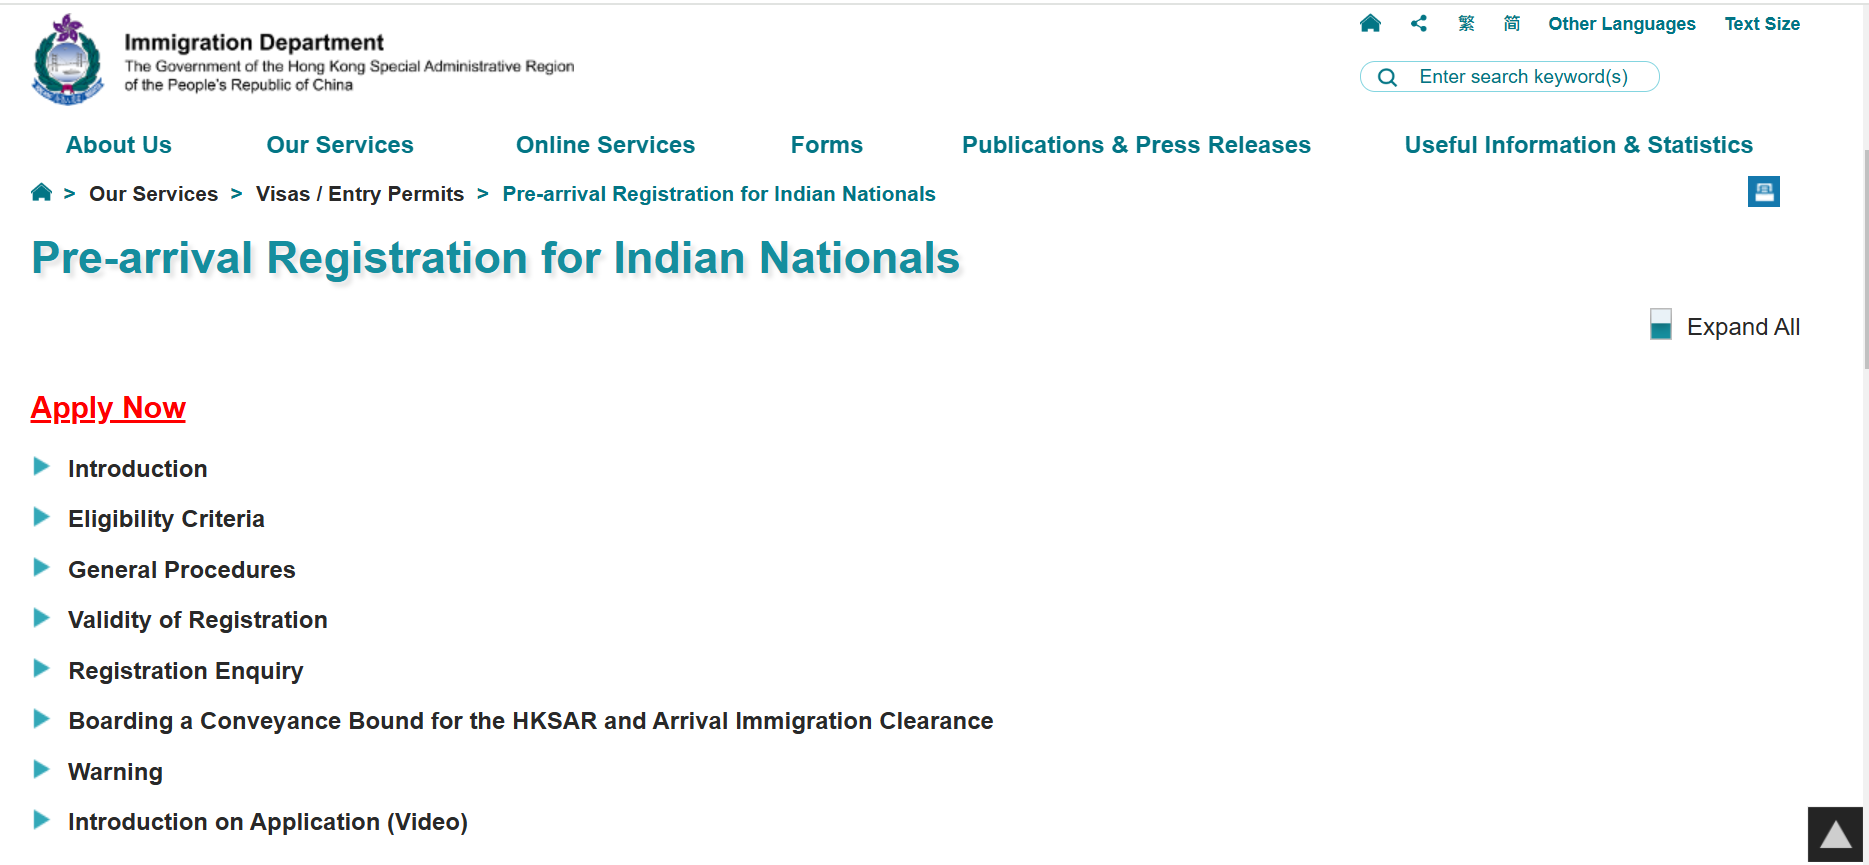Click the back-to-top arrow button

tap(1835, 834)
